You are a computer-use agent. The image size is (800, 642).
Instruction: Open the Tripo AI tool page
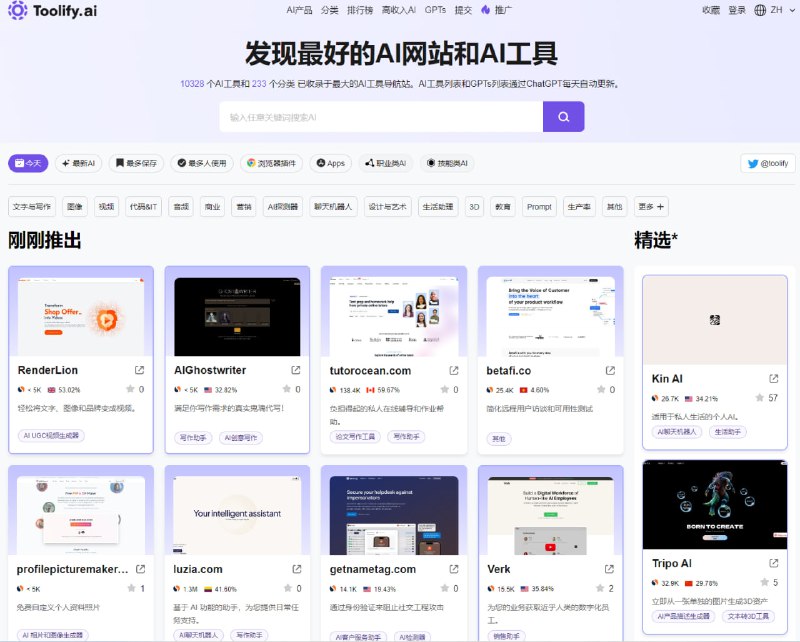tap(667, 562)
